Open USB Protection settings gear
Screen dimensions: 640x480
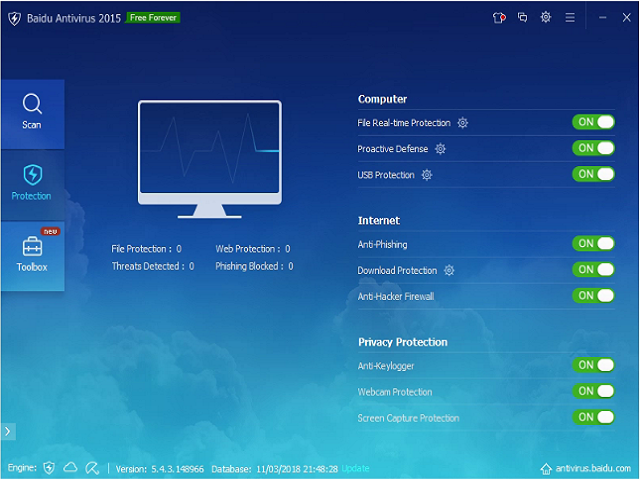click(427, 175)
